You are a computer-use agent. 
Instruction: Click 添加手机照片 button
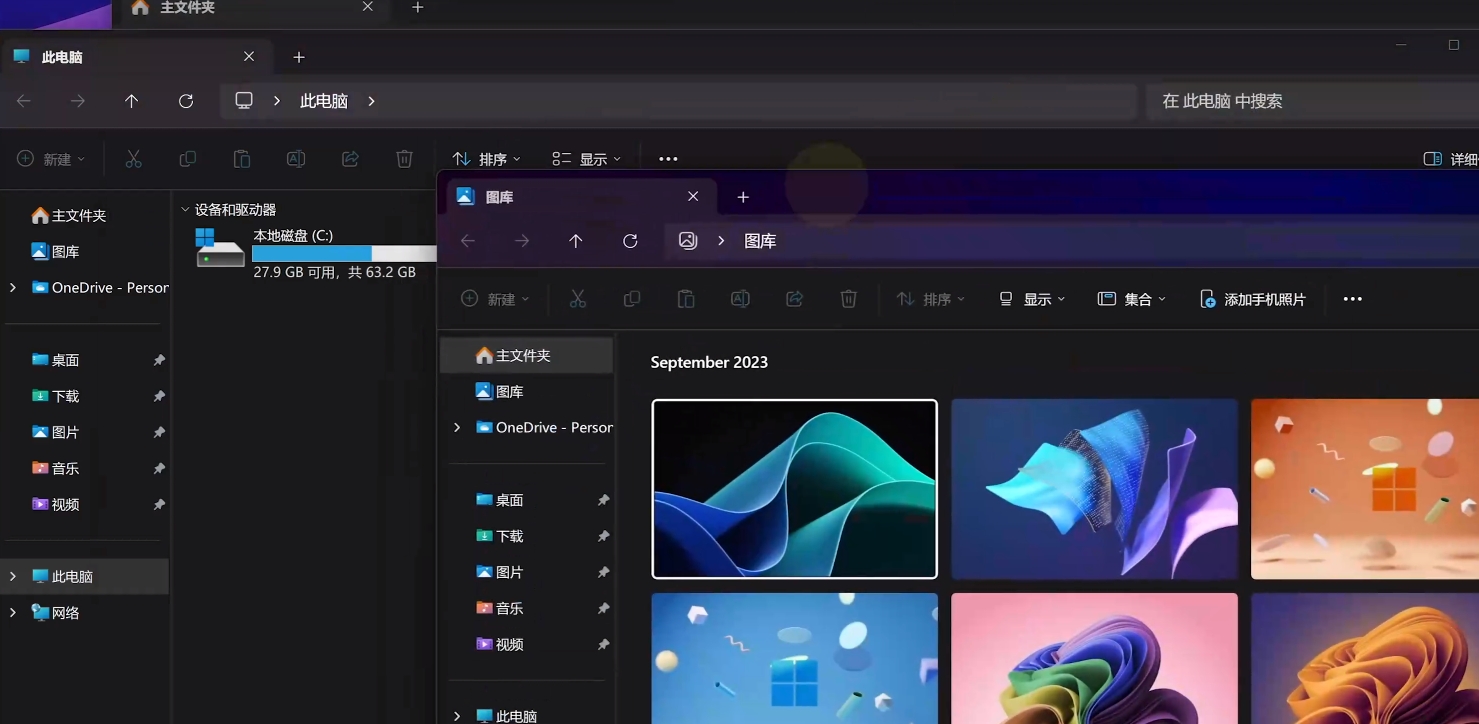1253,299
